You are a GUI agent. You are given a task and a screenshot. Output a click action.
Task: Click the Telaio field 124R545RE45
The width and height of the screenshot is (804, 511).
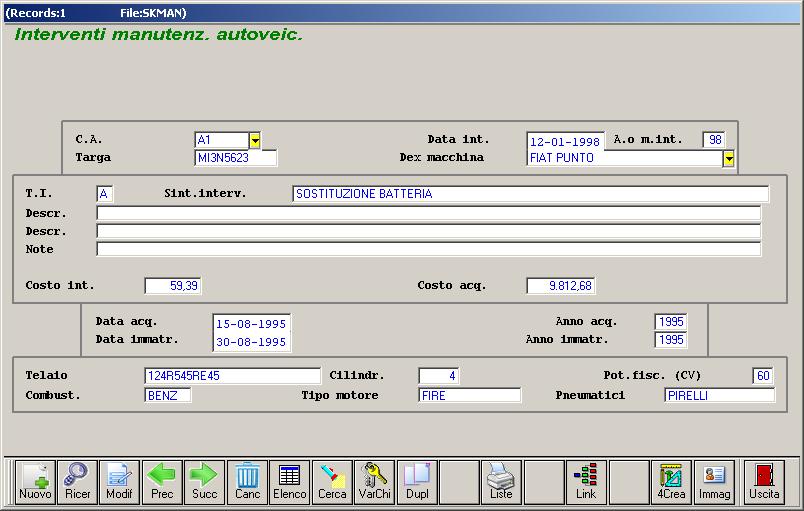tap(232, 375)
